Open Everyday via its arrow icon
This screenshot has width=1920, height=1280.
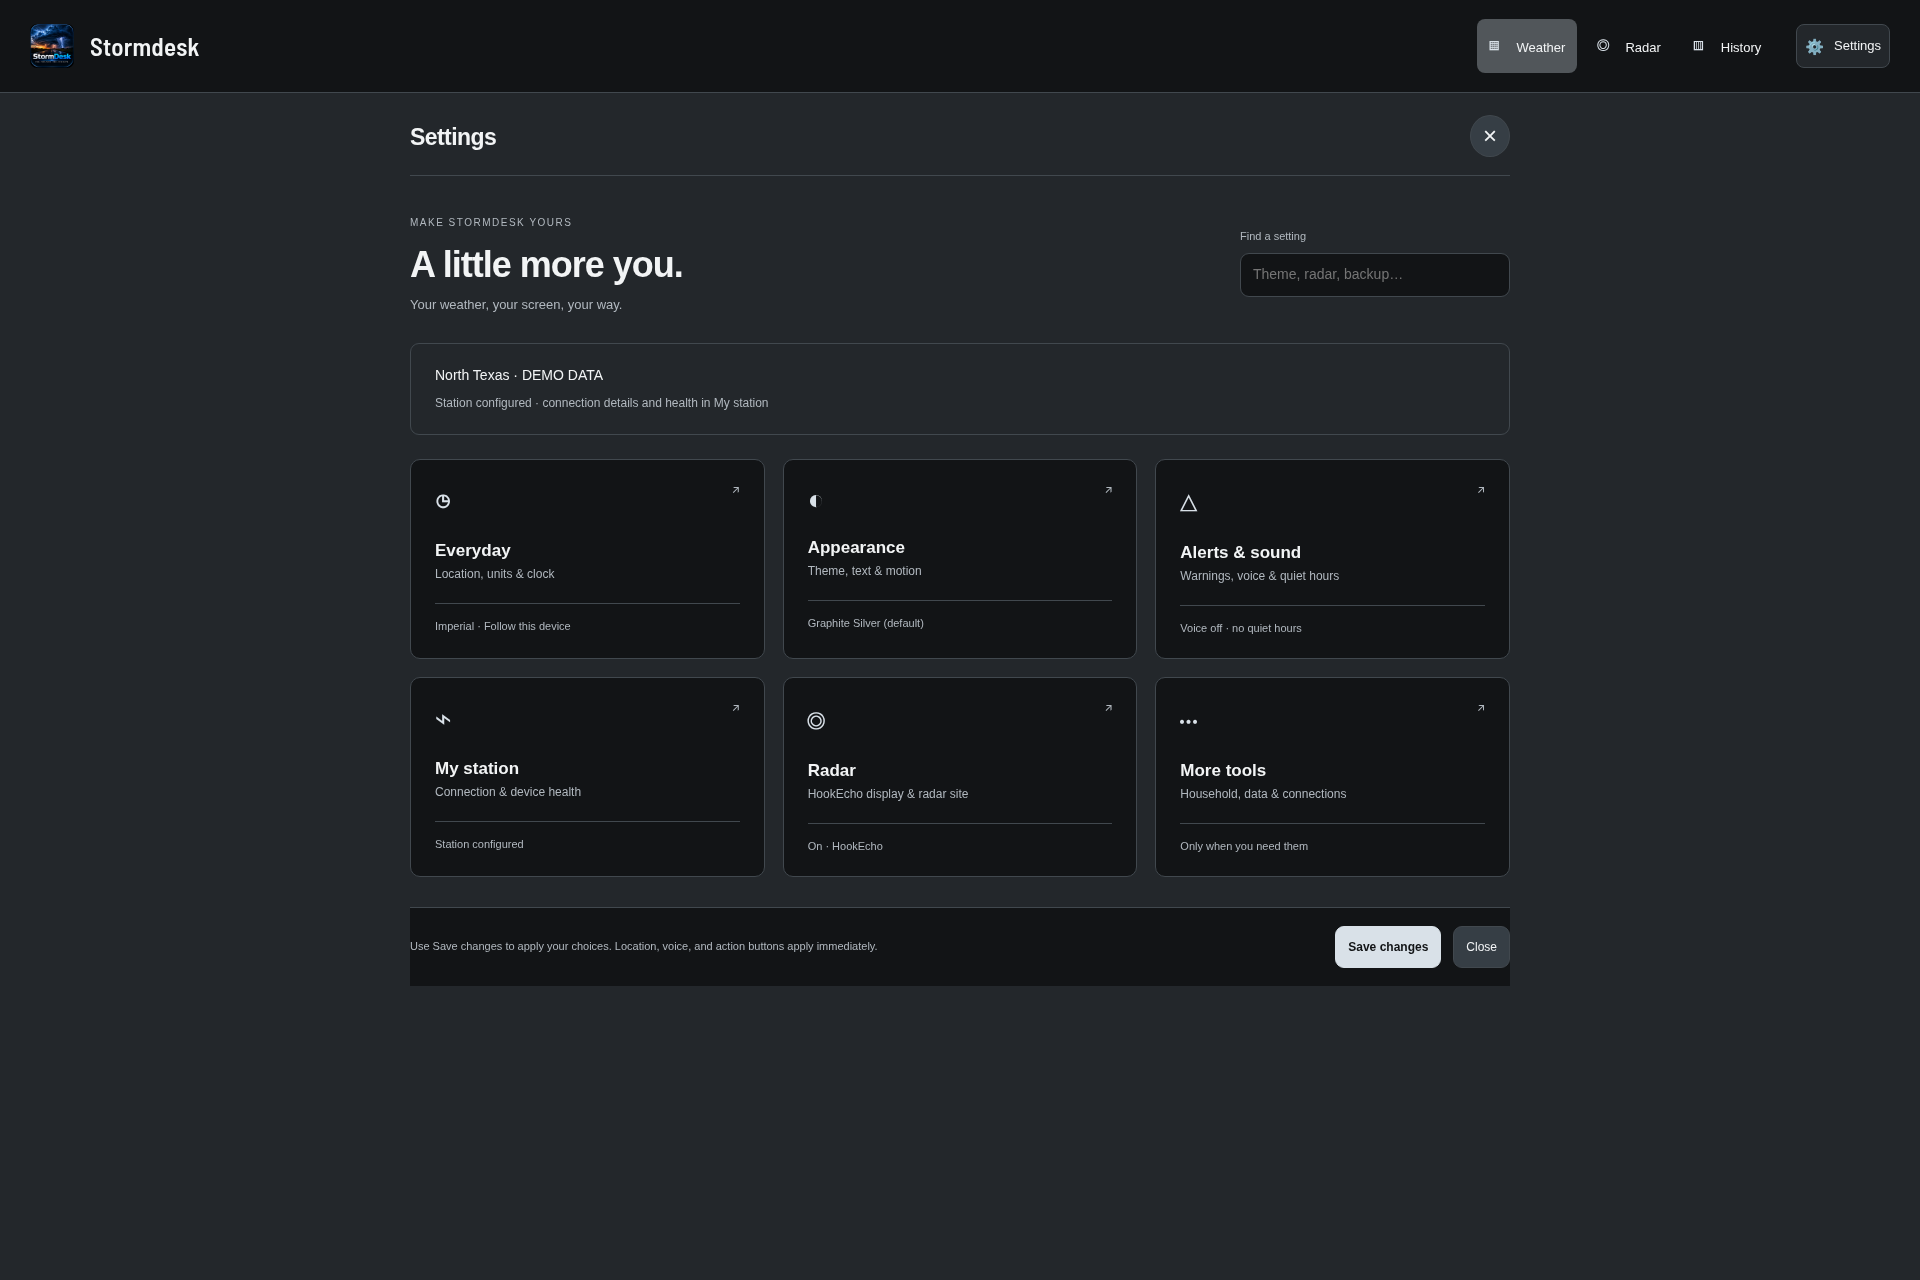(736, 490)
